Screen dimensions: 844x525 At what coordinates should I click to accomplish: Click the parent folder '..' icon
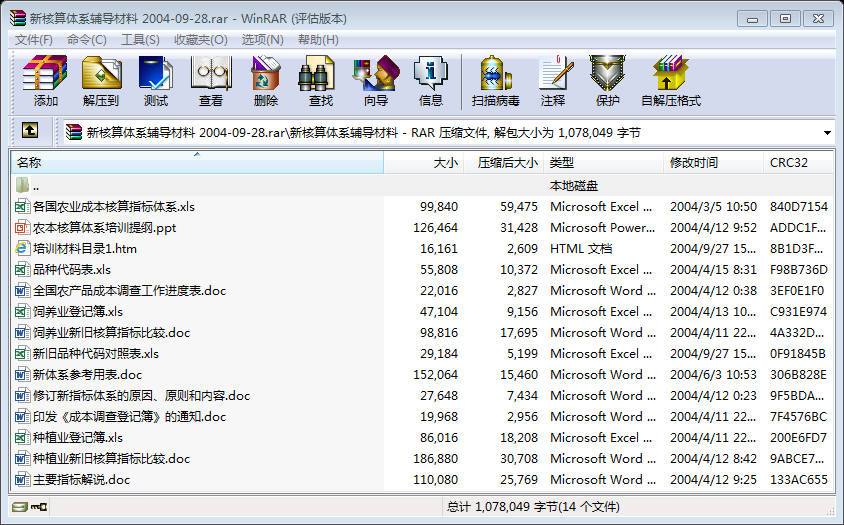(22, 185)
